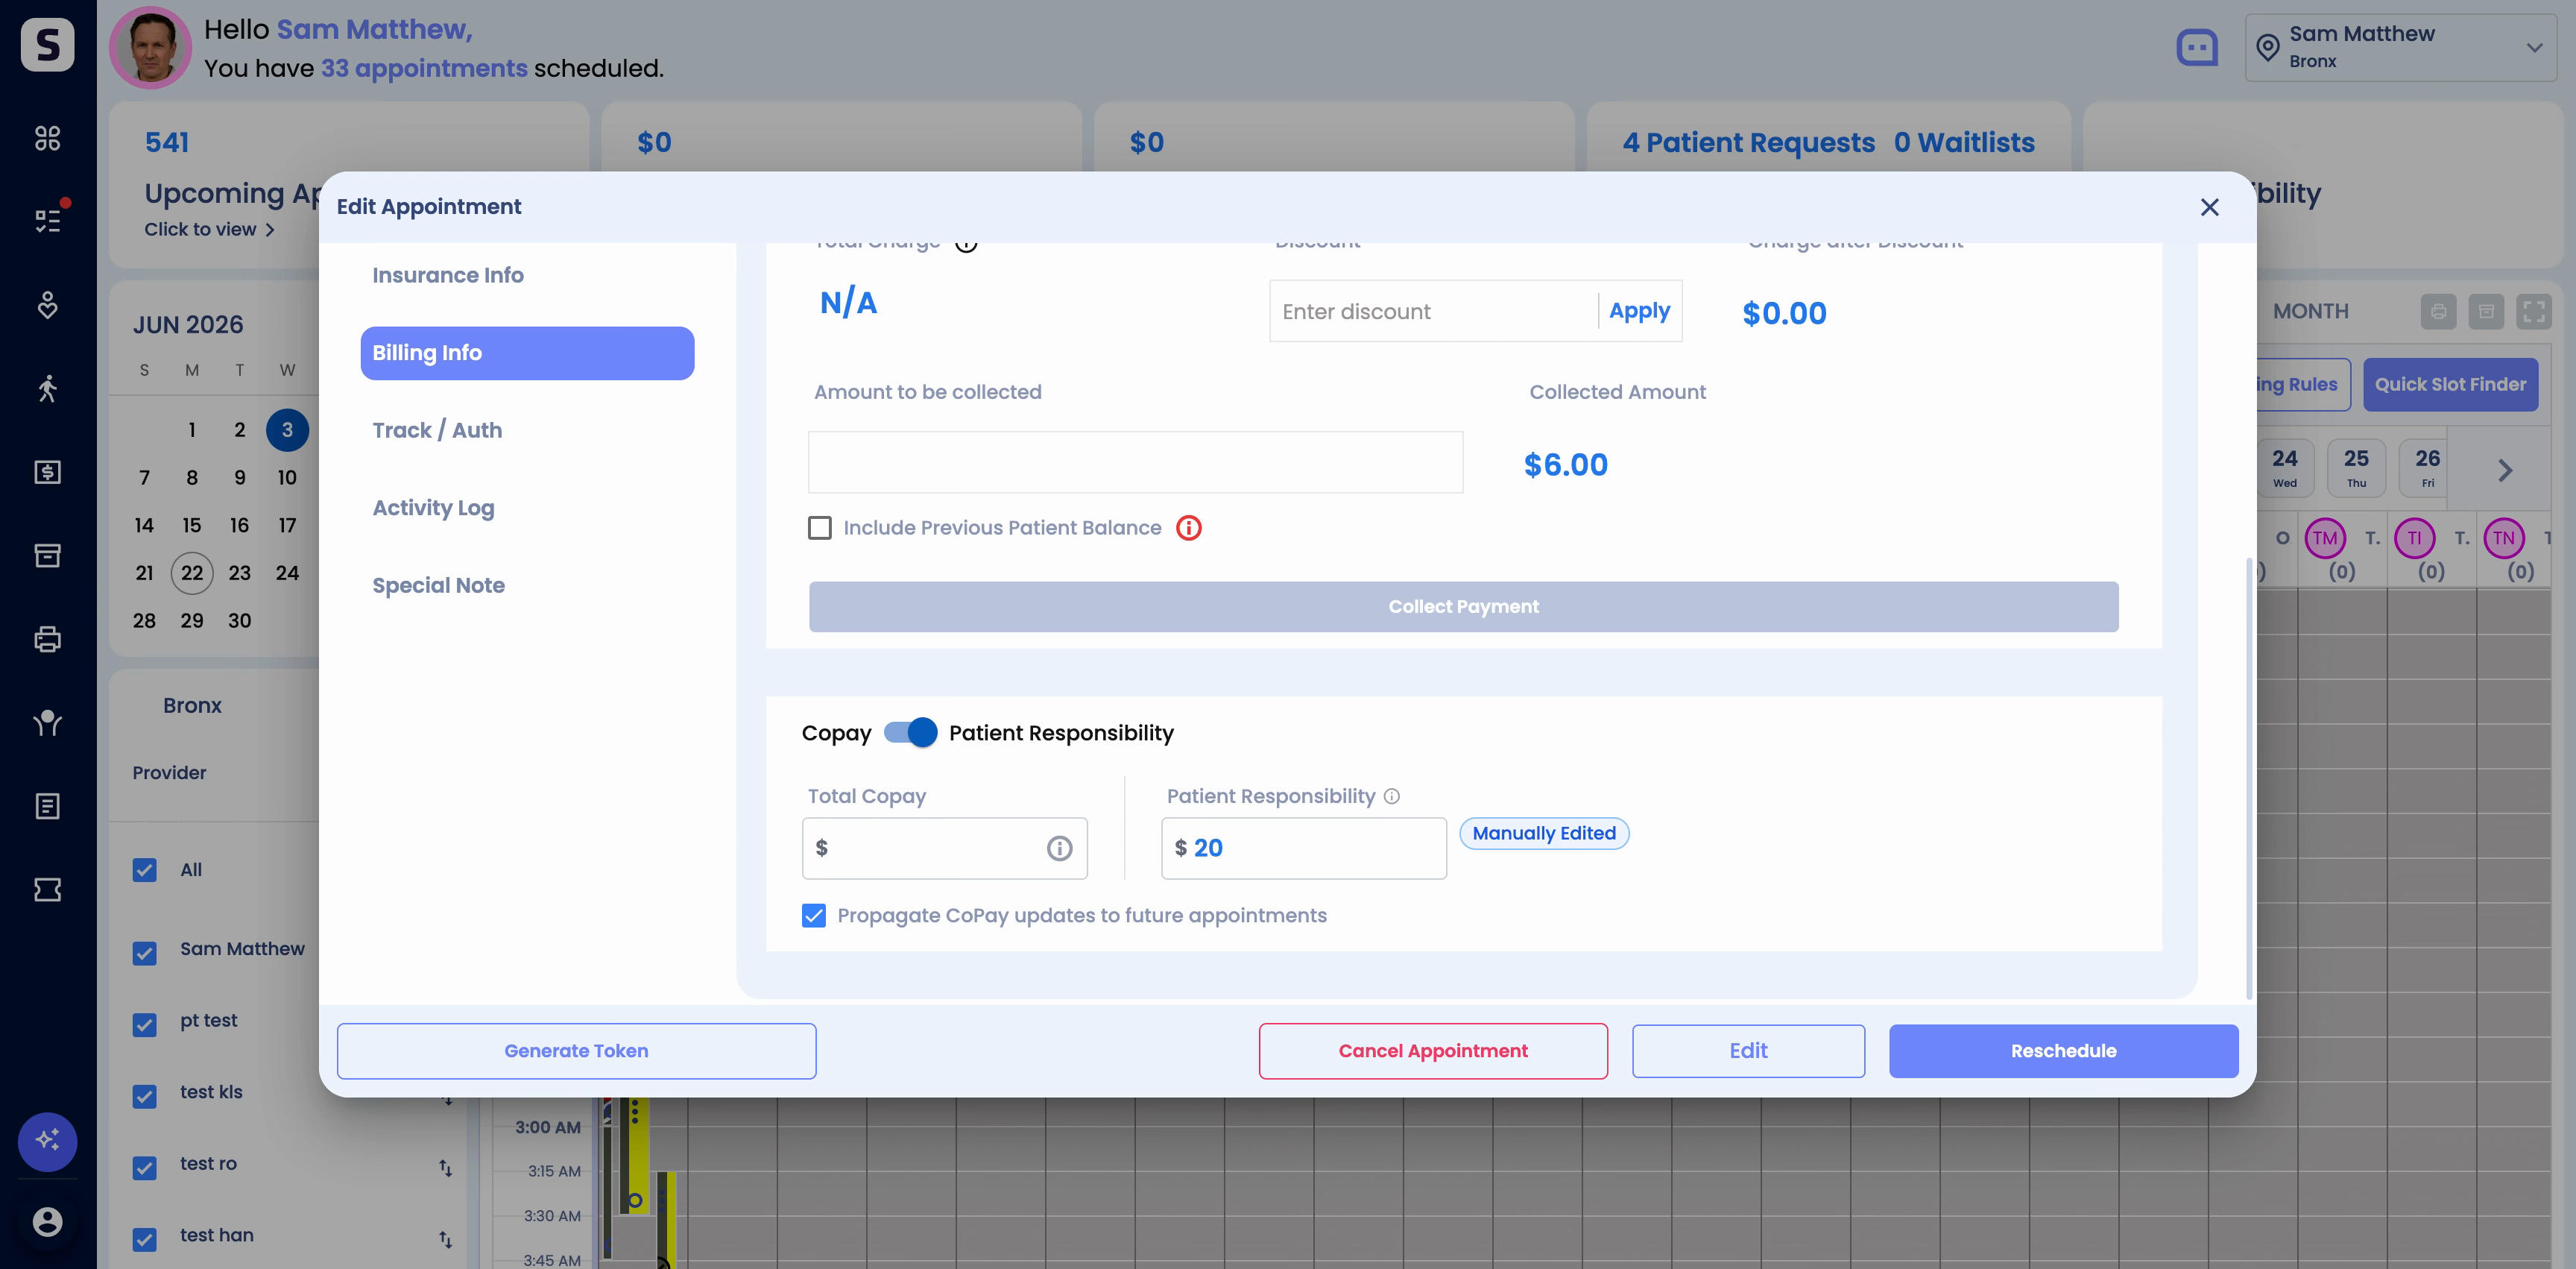This screenshot has height=1269, width=2576.
Task: Click the printer icon in sidebar
Action: coord(47,639)
